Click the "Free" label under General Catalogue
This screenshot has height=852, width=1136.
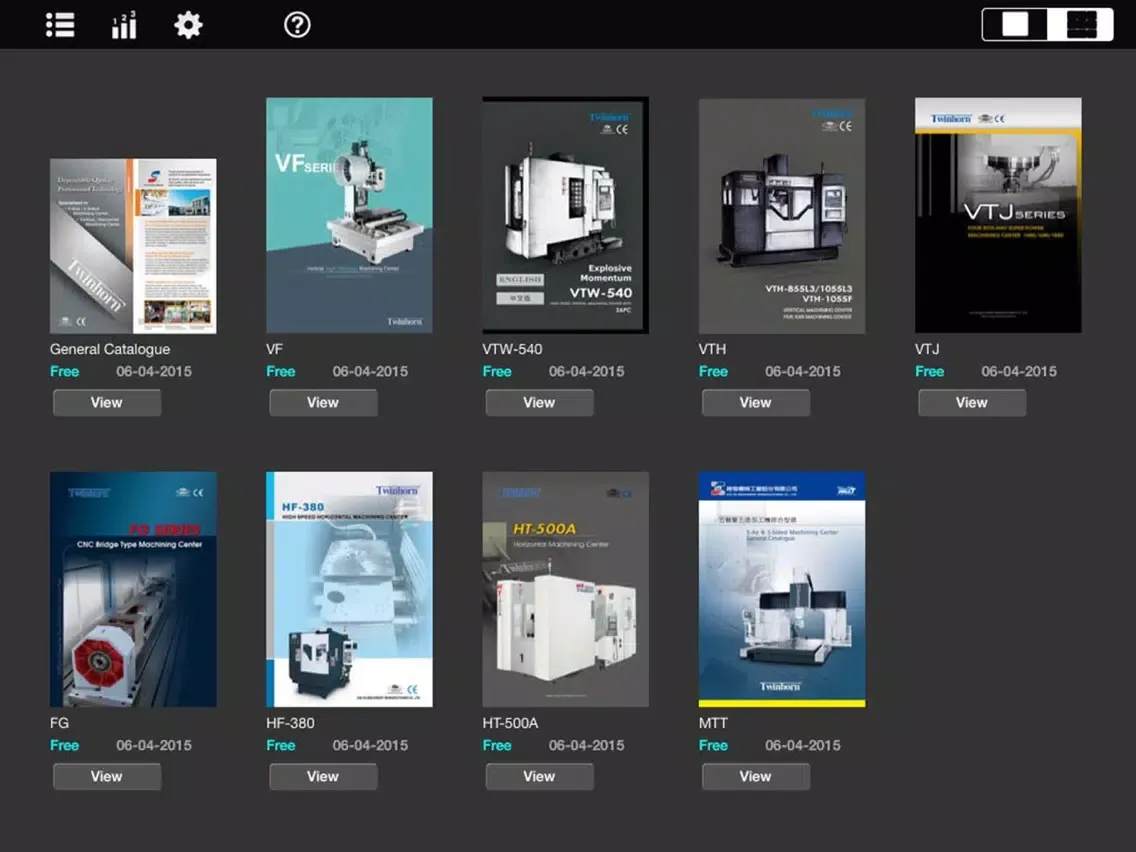[x=64, y=372]
